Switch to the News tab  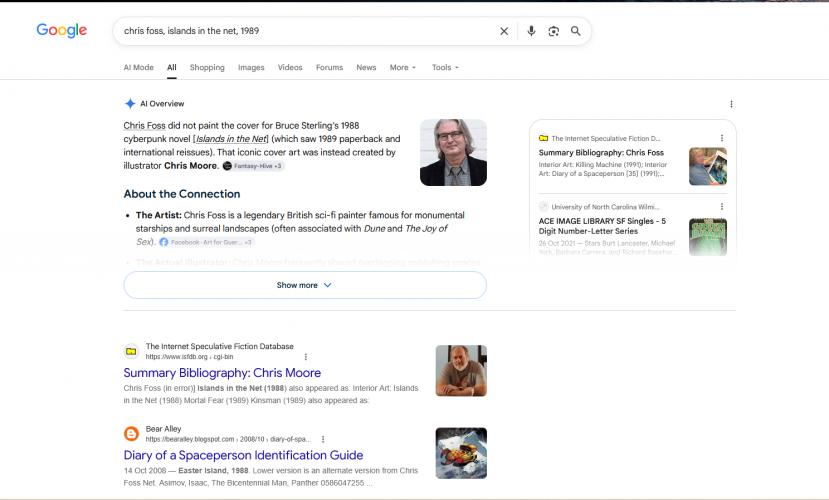366,68
